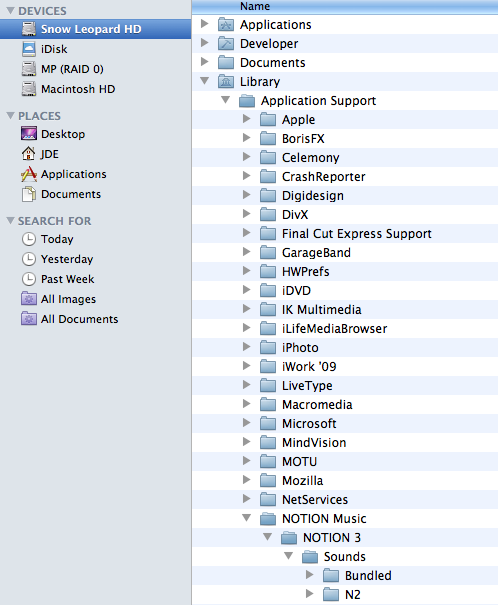Image resolution: width=498 pixels, height=605 pixels.
Task: Click the Yesterday clock icon
Action: tap(29, 259)
